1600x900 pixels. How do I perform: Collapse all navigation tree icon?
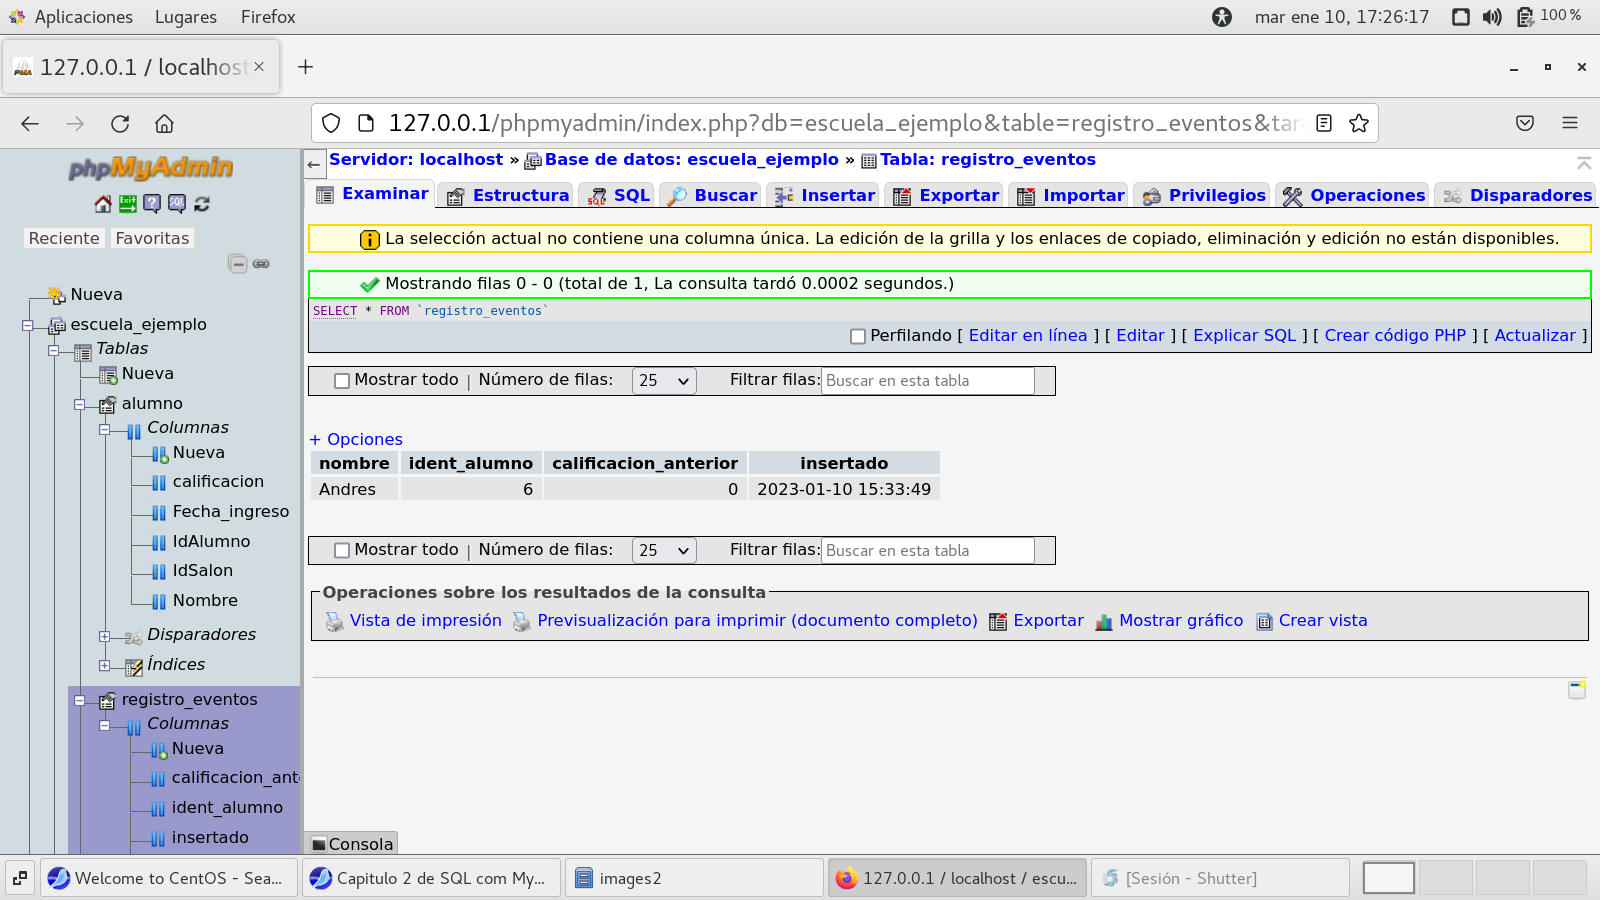click(x=237, y=264)
